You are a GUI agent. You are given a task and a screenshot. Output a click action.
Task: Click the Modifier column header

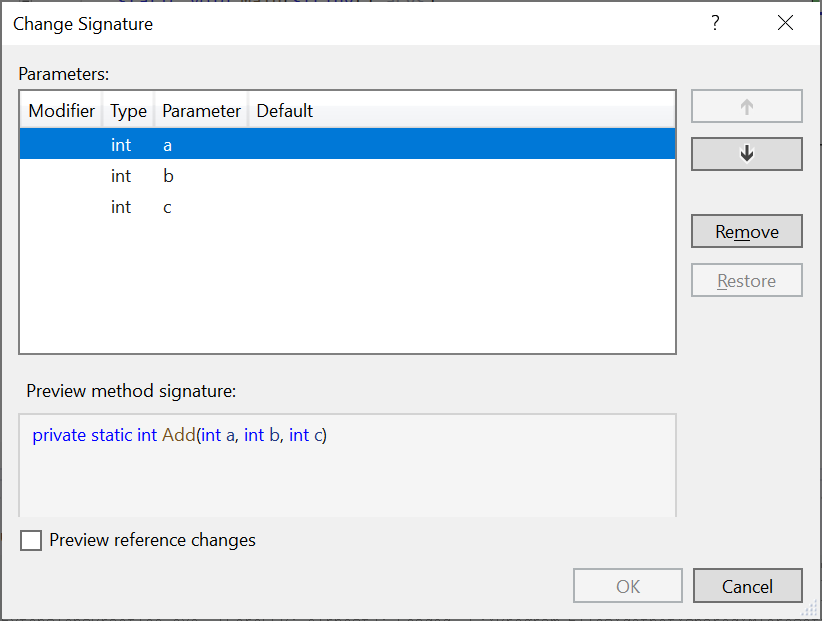click(x=61, y=111)
